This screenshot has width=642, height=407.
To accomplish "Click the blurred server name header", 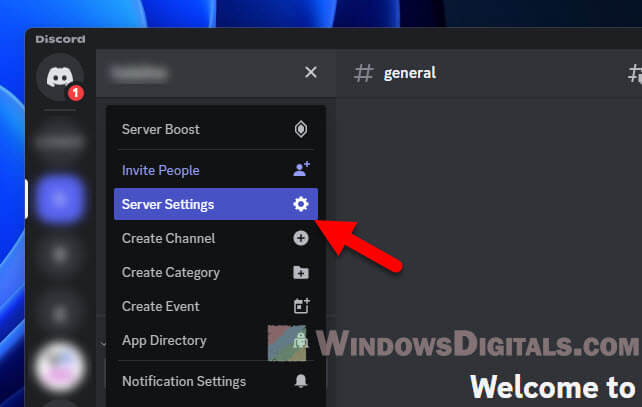I will [x=139, y=73].
